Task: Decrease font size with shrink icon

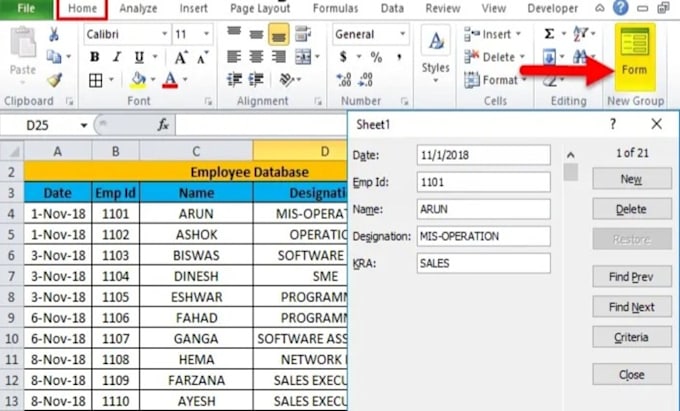Action: point(202,57)
